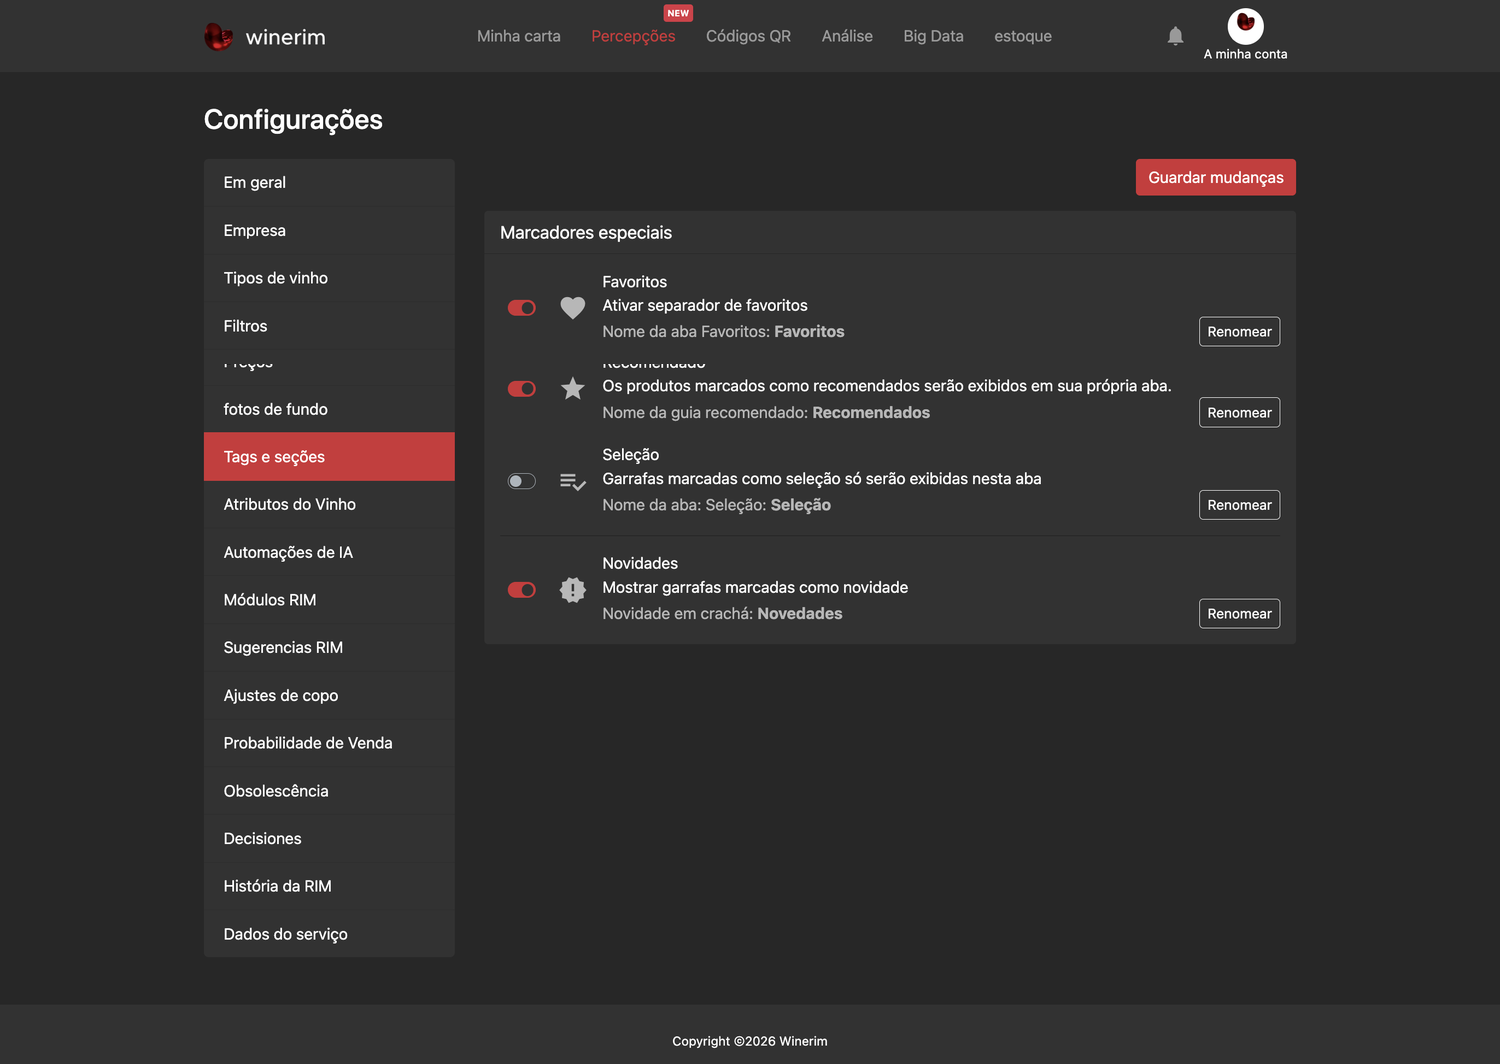
Task: Disable the Recomendado toggle
Action: (522, 389)
